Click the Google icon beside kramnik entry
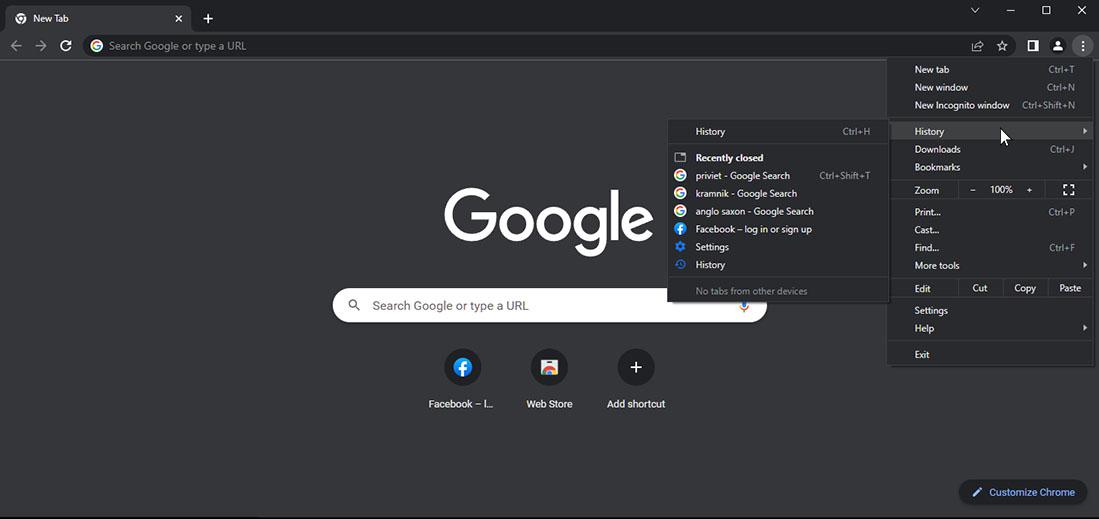This screenshot has height=519, width=1099. pos(680,193)
